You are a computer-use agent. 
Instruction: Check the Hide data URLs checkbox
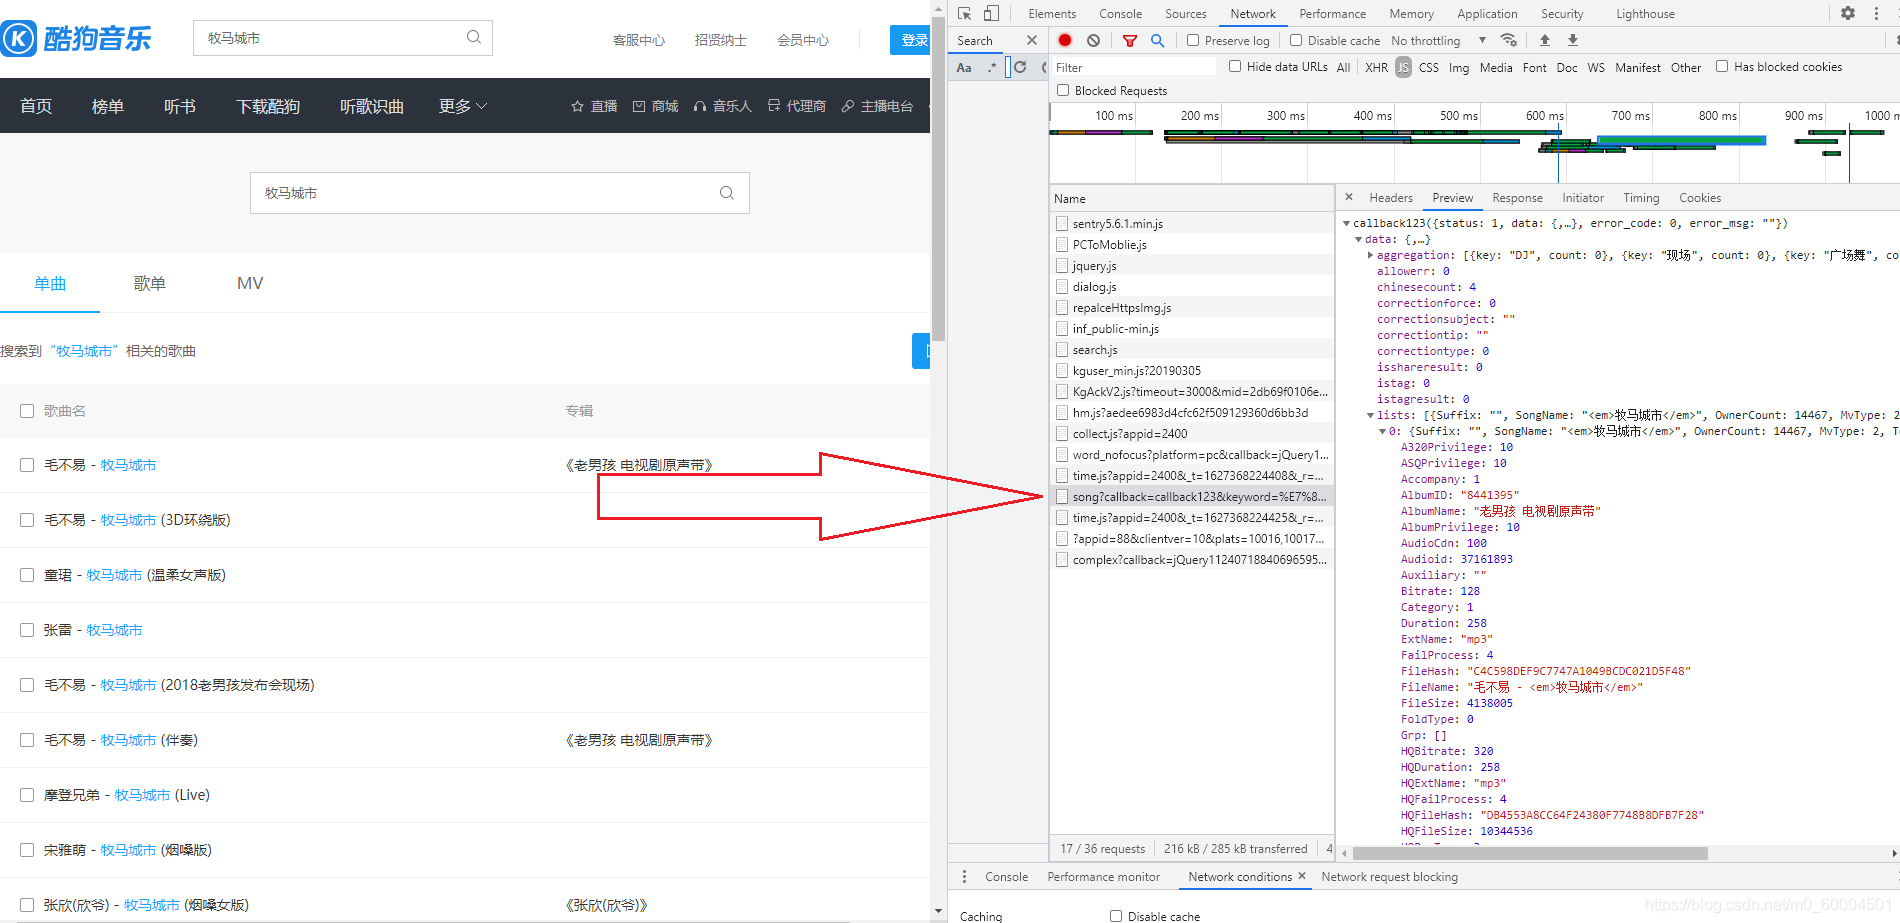pos(1235,66)
